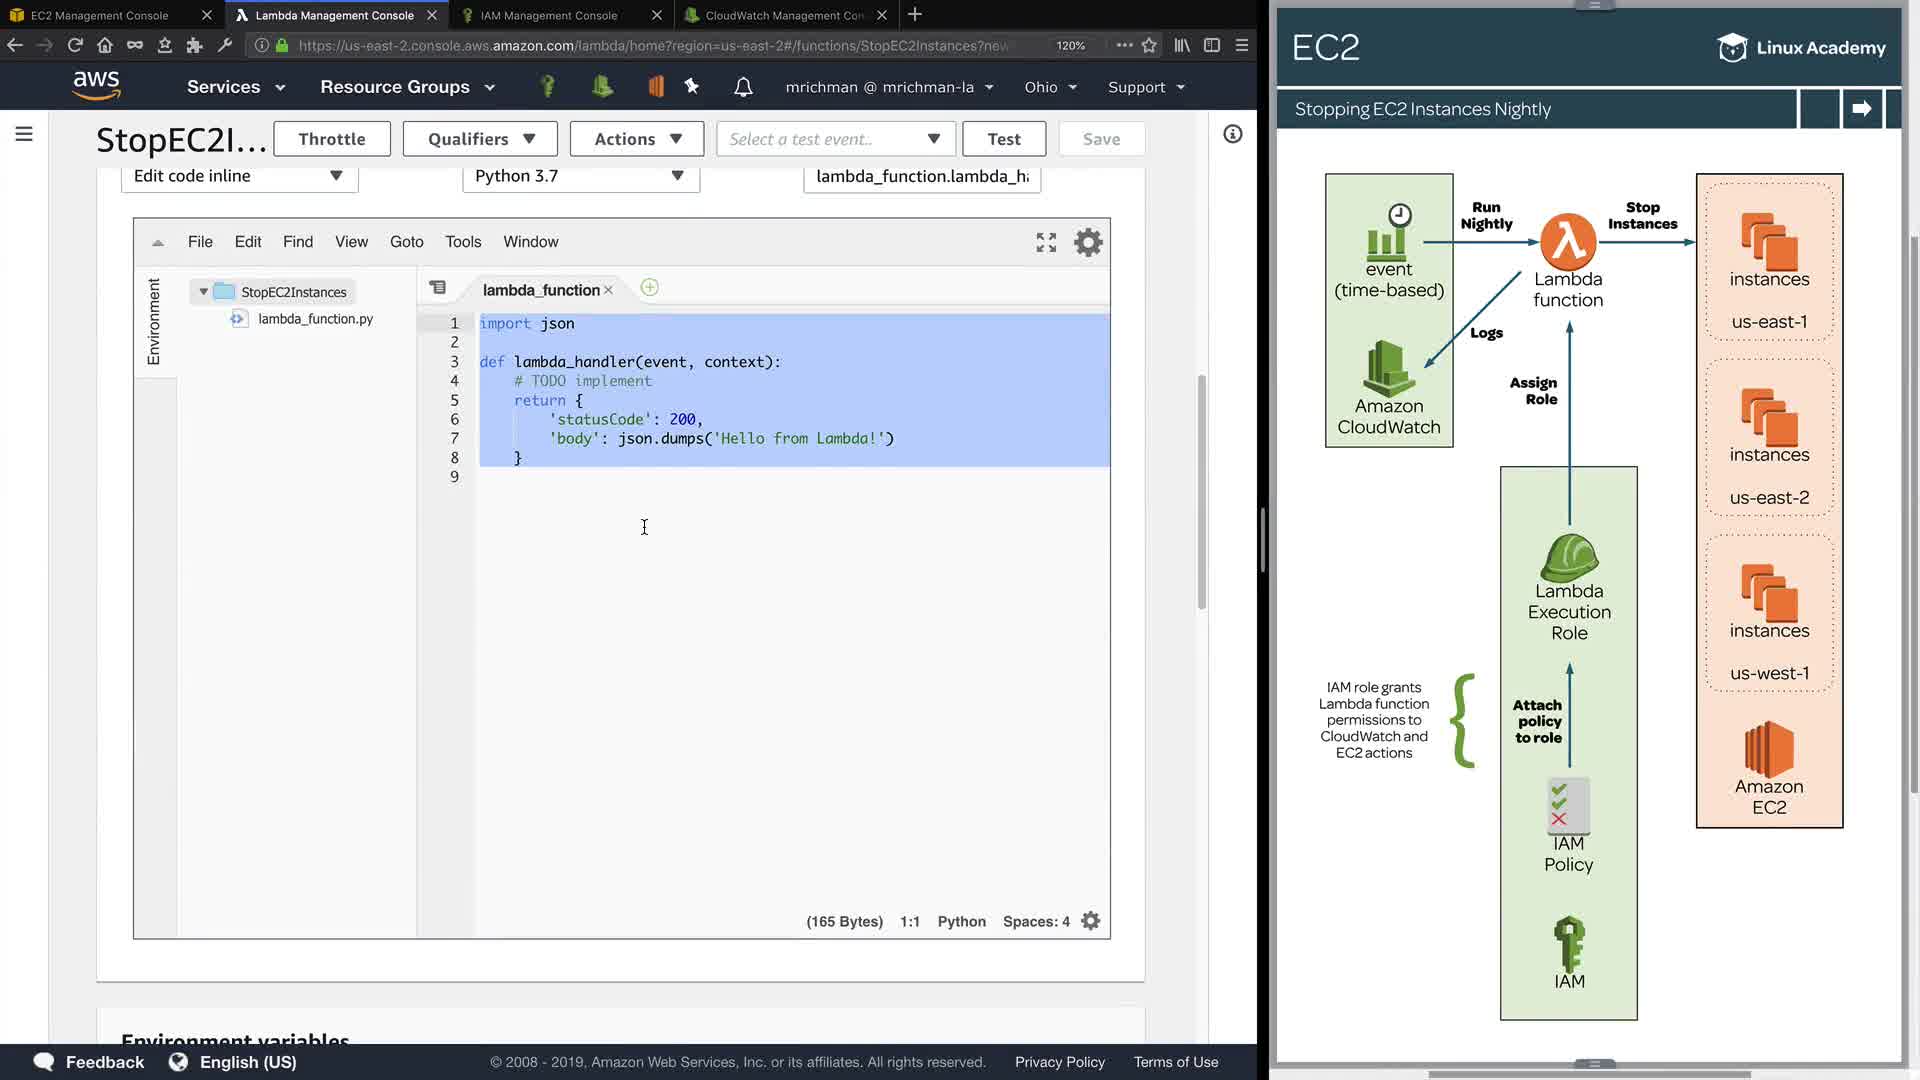Open the Goto menu in the editor
This screenshot has height=1080, width=1920.
click(x=406, y=242)
